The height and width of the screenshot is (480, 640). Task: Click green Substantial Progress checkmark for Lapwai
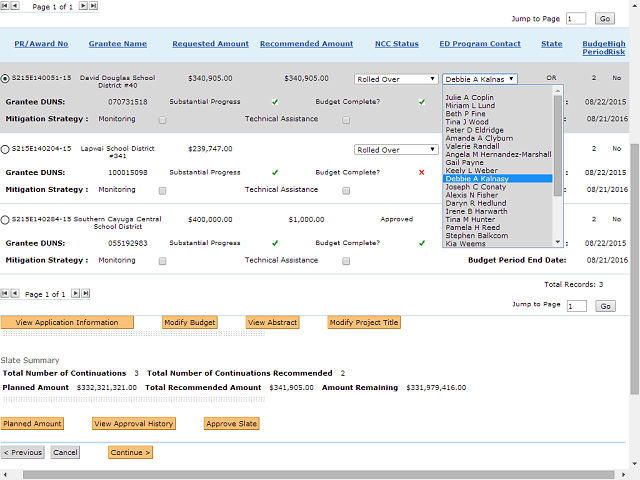click(x=275, y=172)
